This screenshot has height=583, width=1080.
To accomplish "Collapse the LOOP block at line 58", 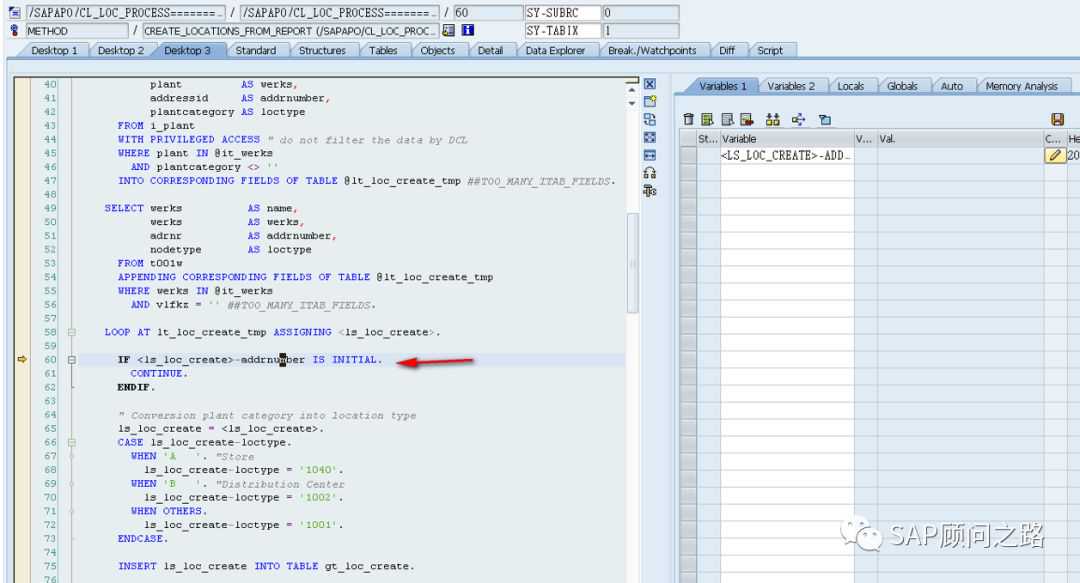I will click(71, 332).
